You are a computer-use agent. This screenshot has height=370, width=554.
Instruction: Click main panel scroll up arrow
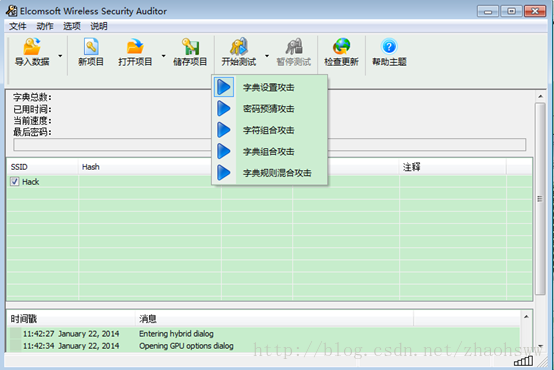point(540,96)
